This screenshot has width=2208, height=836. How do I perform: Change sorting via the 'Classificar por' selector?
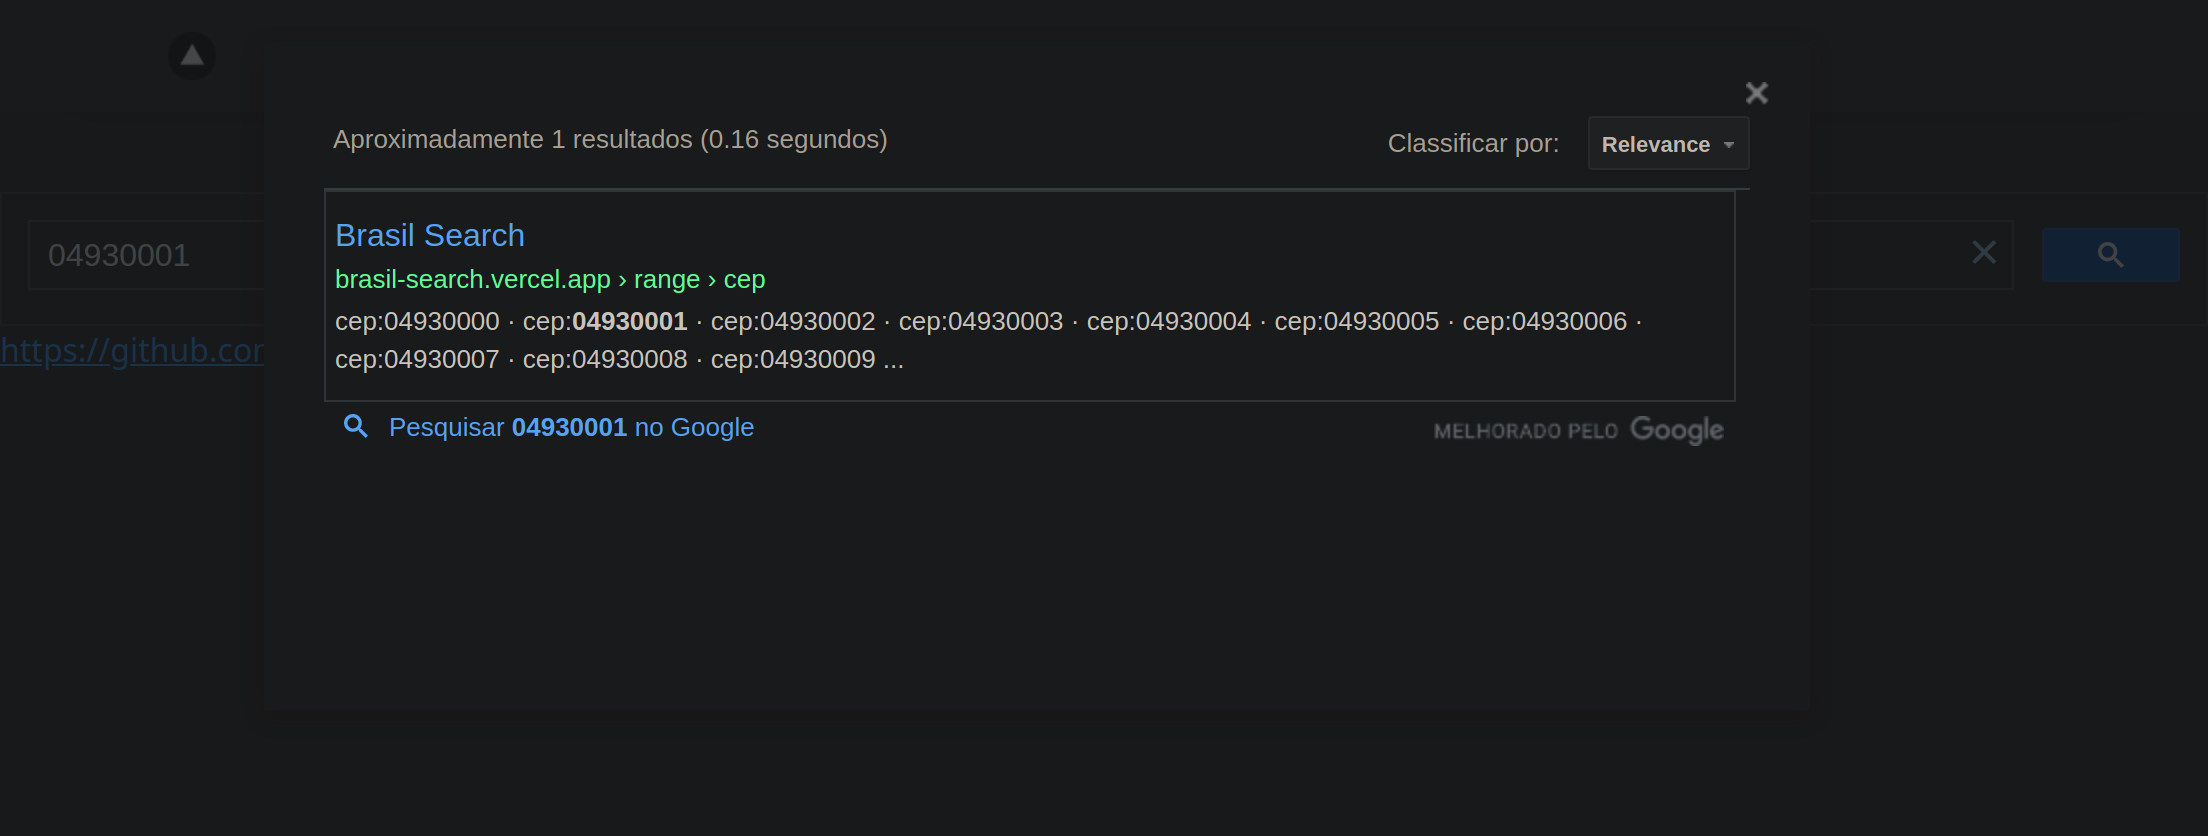coord(1667,143)
